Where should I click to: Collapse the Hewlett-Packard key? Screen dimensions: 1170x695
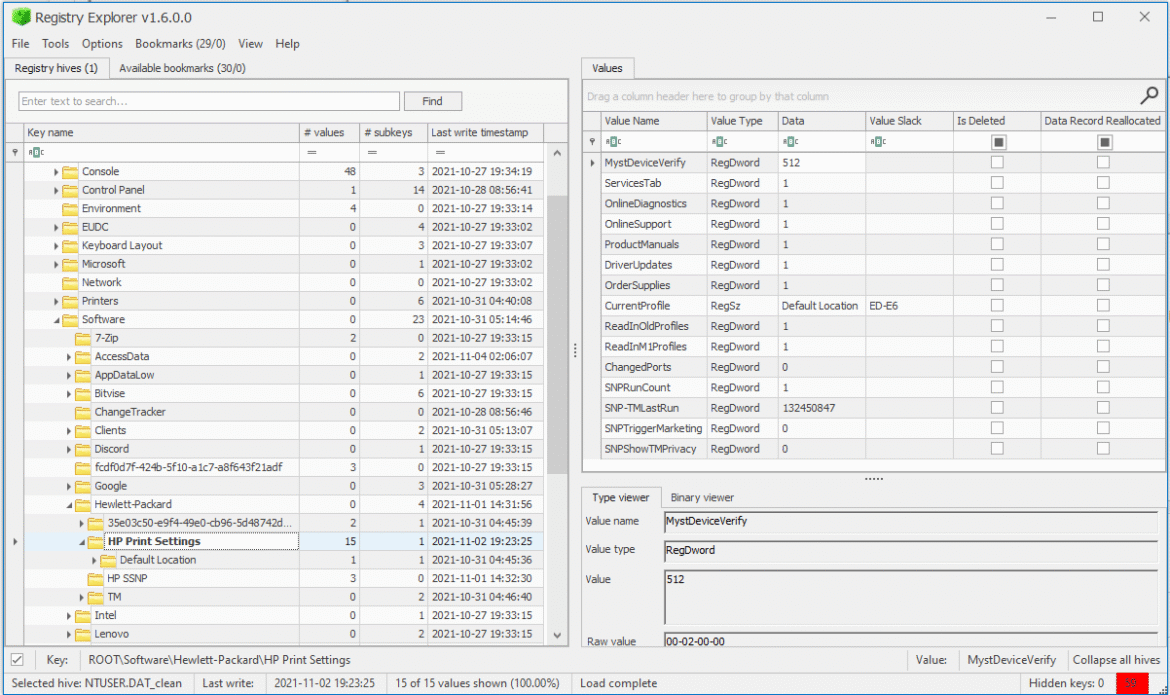(x=69, y=505)
